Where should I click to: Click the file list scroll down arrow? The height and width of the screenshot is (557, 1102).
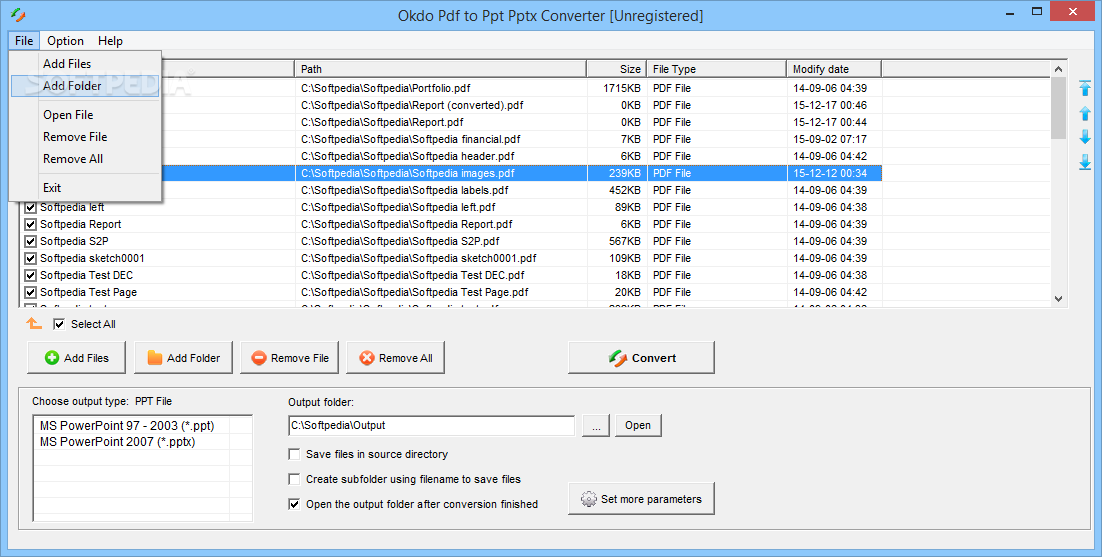coord(1058,299)
